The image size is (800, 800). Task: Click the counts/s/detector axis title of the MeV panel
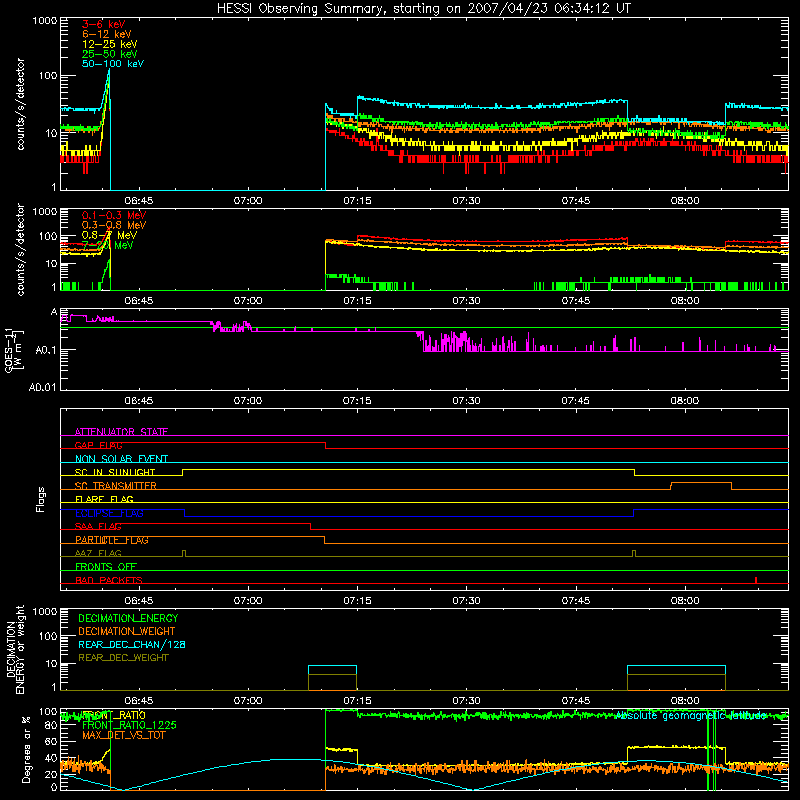click(x=20, y=250)
